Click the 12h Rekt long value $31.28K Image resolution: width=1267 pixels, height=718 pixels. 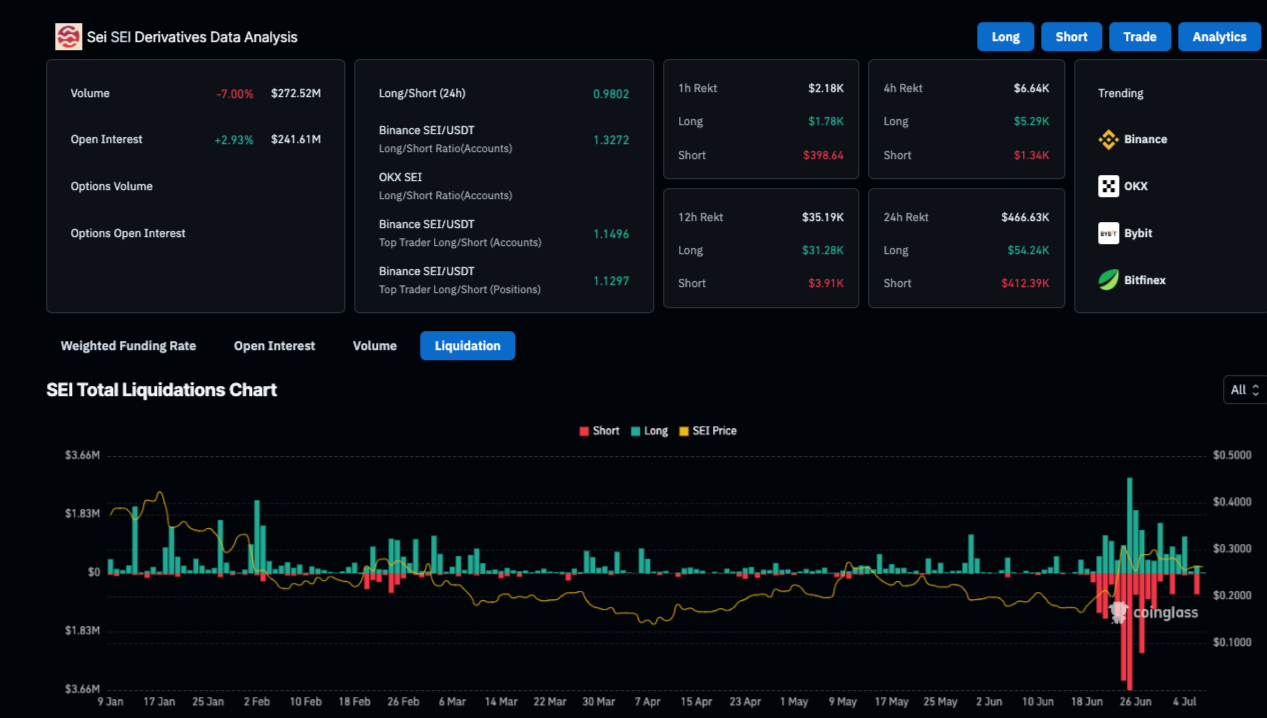(823, 250)
